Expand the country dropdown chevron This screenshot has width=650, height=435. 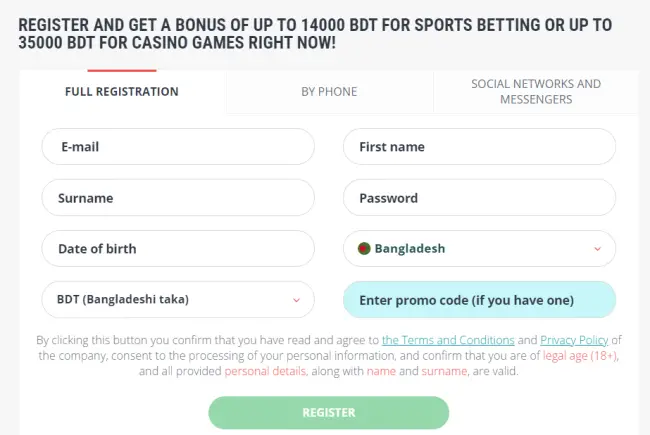[x=597, y=248]
